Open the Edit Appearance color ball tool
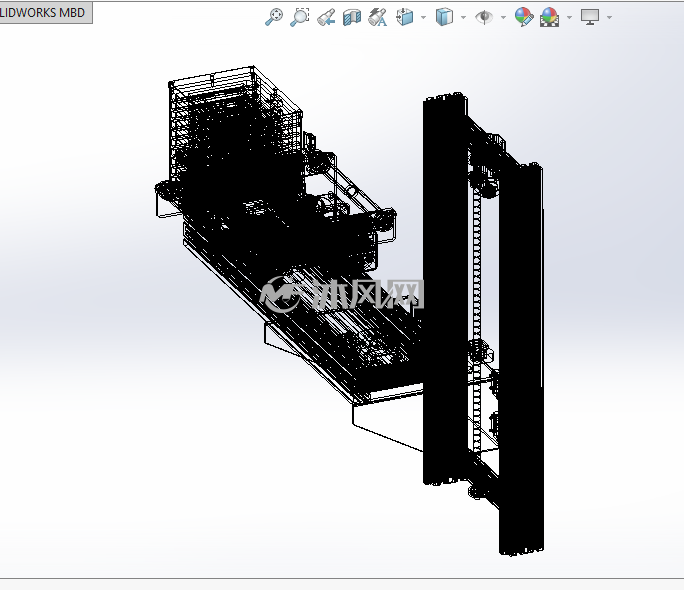The image size is (684, 590). point(523,17)
